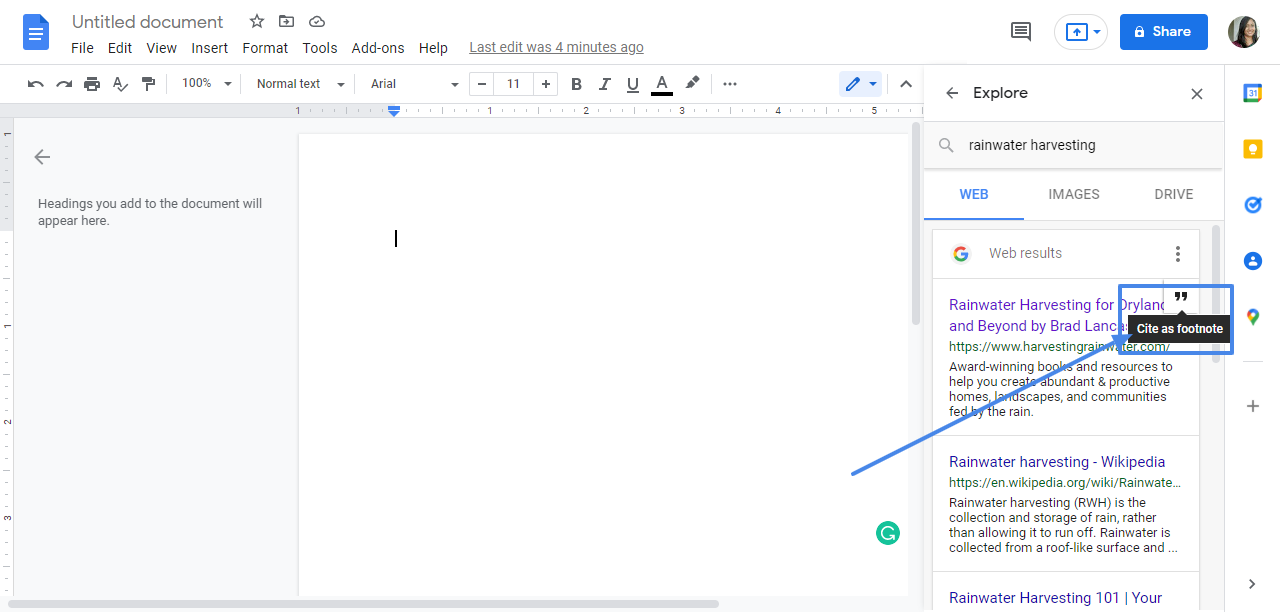Viewport: 1280px width, 612px height.
Task: Open the 100% zoom dropdown
Action: pyautogui.click(x=206, y=84)
